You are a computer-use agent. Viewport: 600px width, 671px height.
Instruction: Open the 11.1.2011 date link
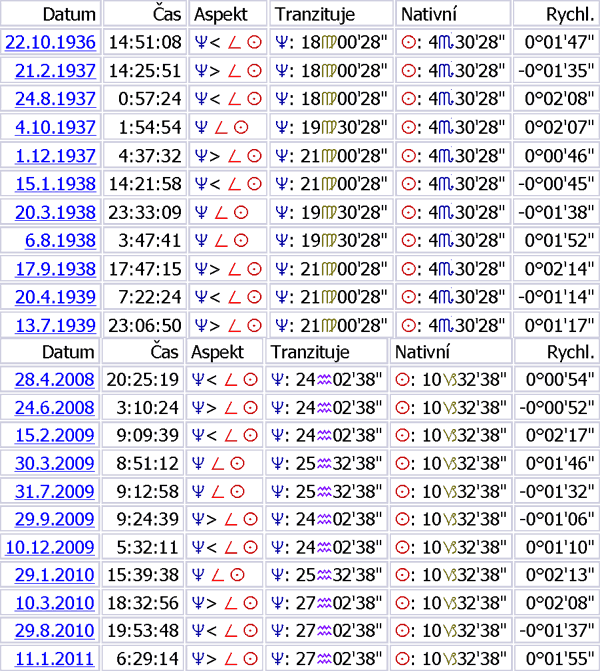(x=55, y=658)
